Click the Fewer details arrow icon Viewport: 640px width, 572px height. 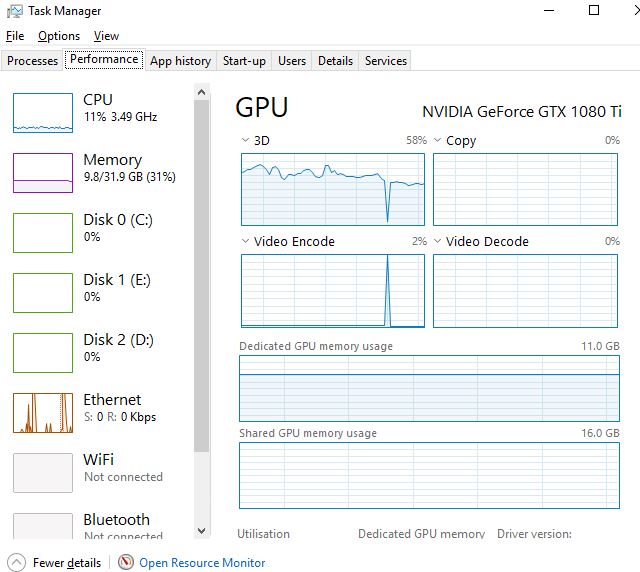[x=17, y=563]
